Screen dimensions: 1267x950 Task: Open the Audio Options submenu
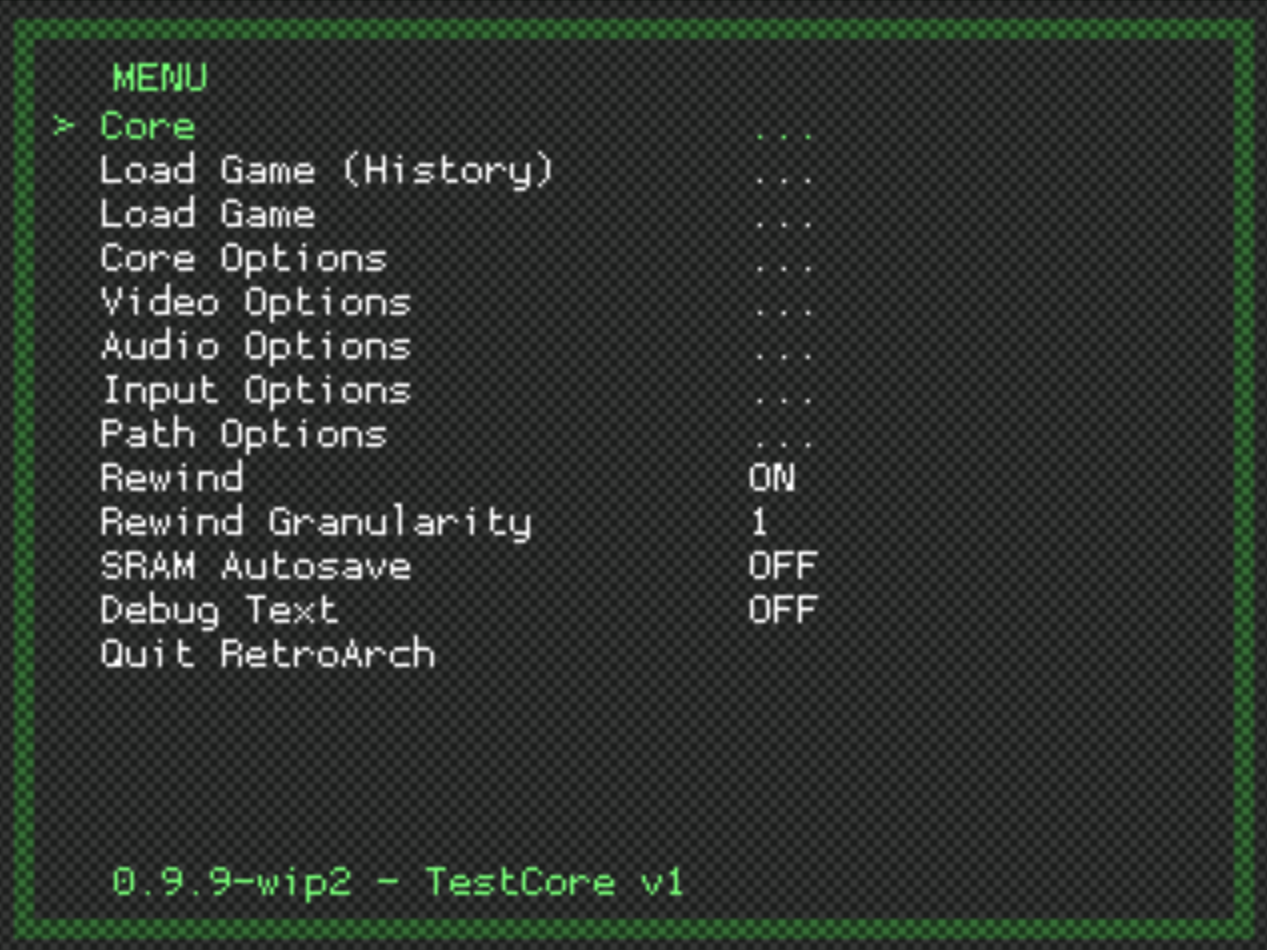255,347
